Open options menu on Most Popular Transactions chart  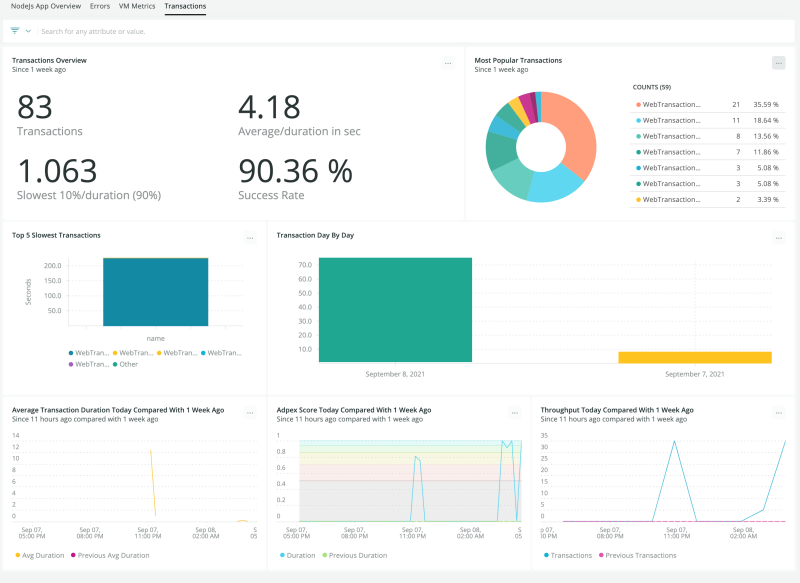(x=779, y=62)
